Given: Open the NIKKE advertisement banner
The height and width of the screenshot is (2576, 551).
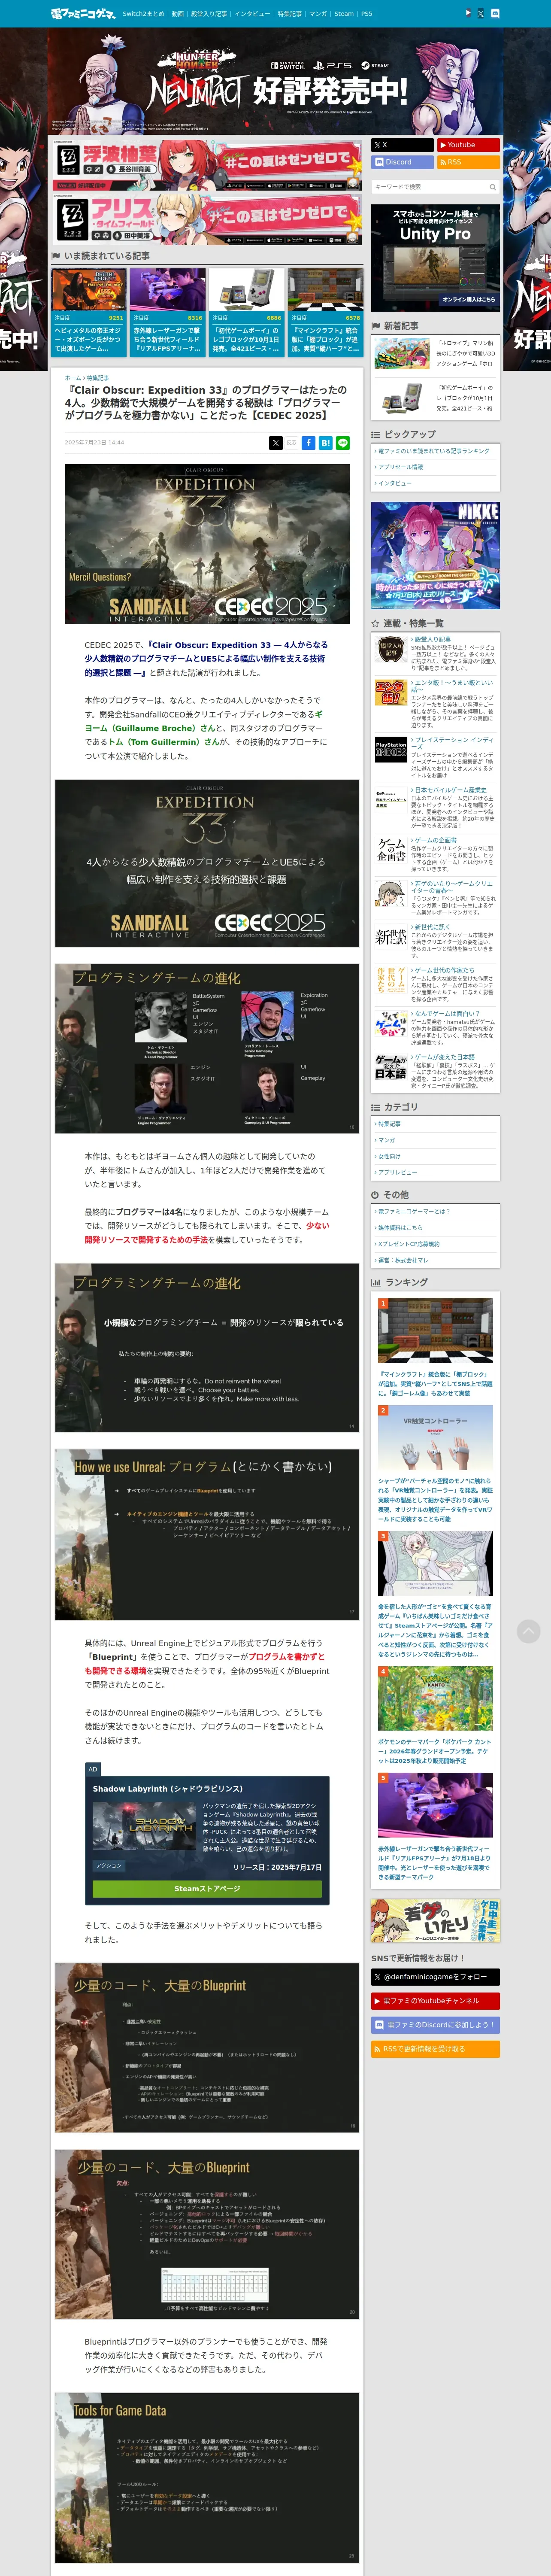Looking at the screenshot, I should [435, 555].
